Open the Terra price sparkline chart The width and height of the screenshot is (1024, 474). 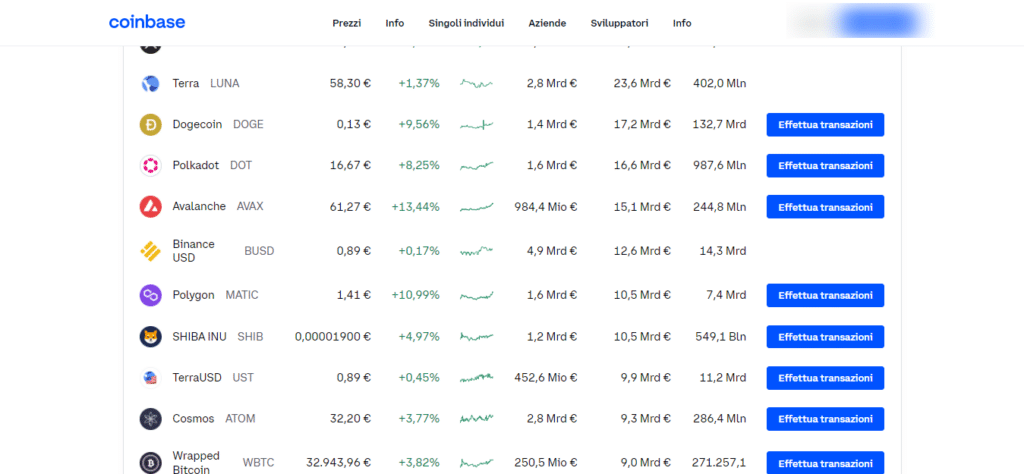click(x=477, y=84)
